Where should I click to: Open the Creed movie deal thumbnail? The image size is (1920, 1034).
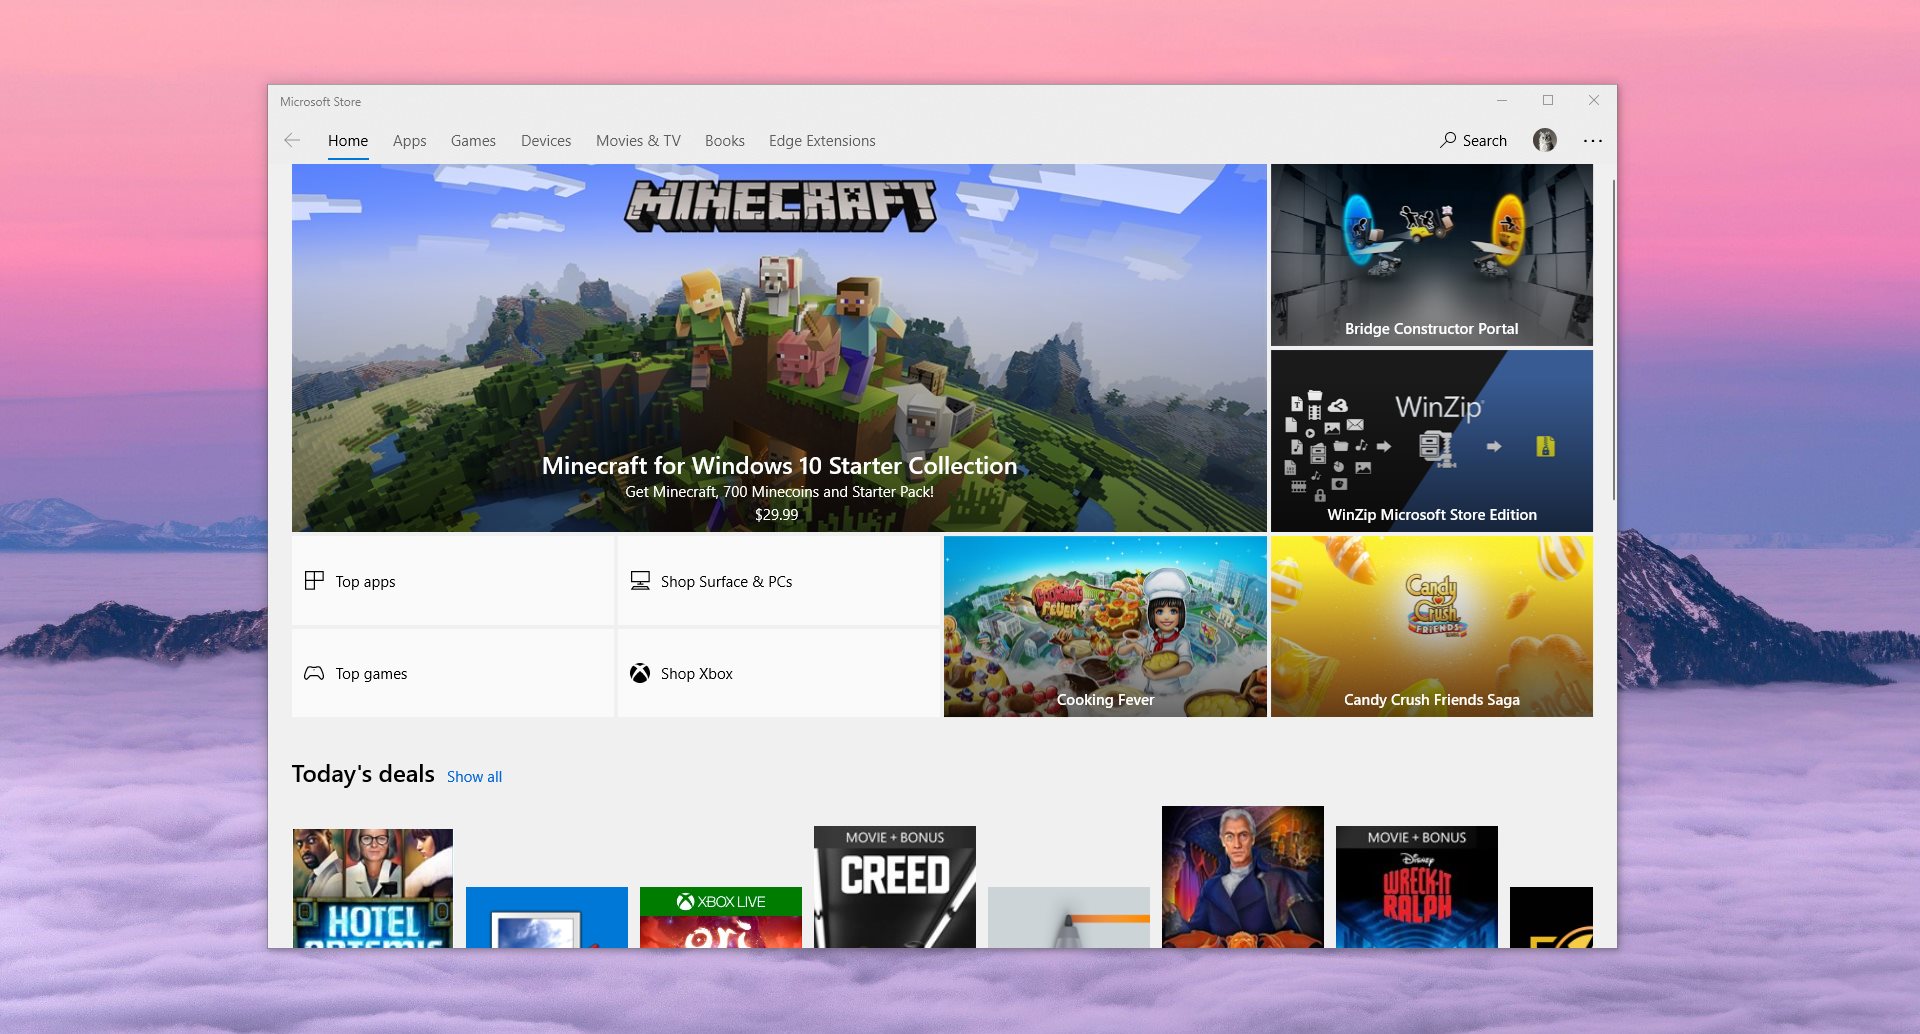coord(895,887)
